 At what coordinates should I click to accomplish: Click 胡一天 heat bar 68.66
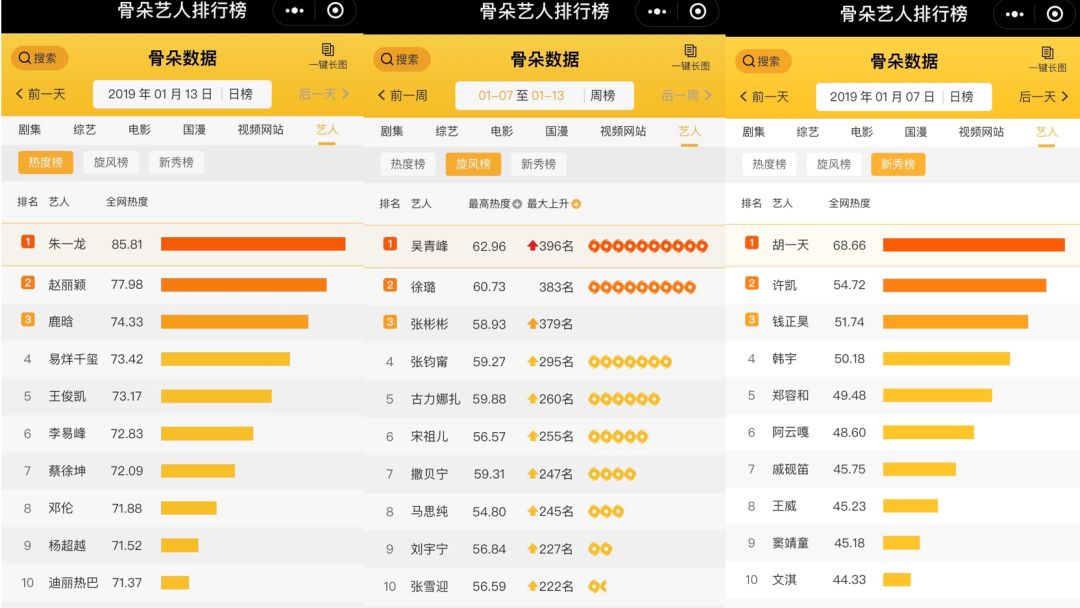click(973, 244)
